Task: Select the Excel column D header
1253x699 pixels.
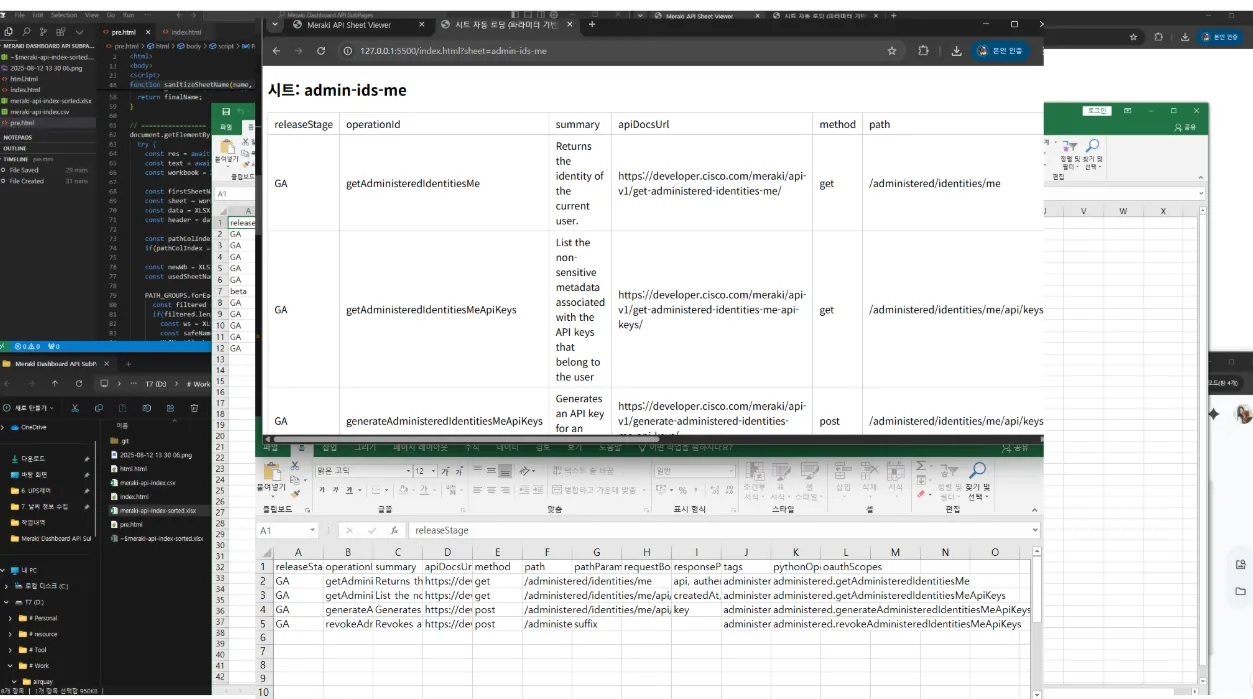Action: [x=447, y=552]
